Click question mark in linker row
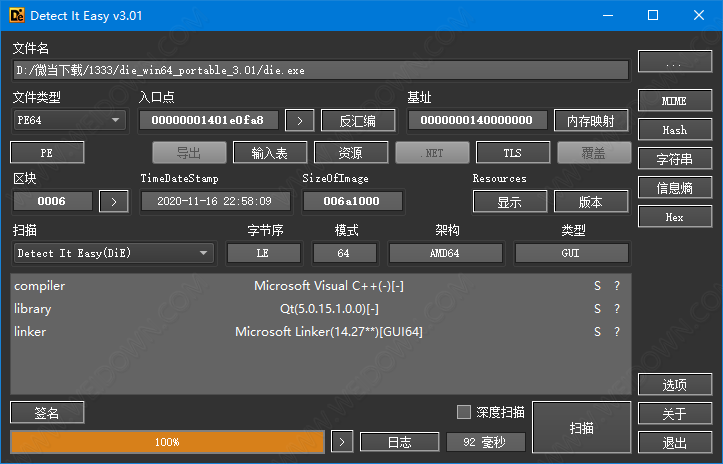The height and width of the screenshot is (464, 723). 617,332
